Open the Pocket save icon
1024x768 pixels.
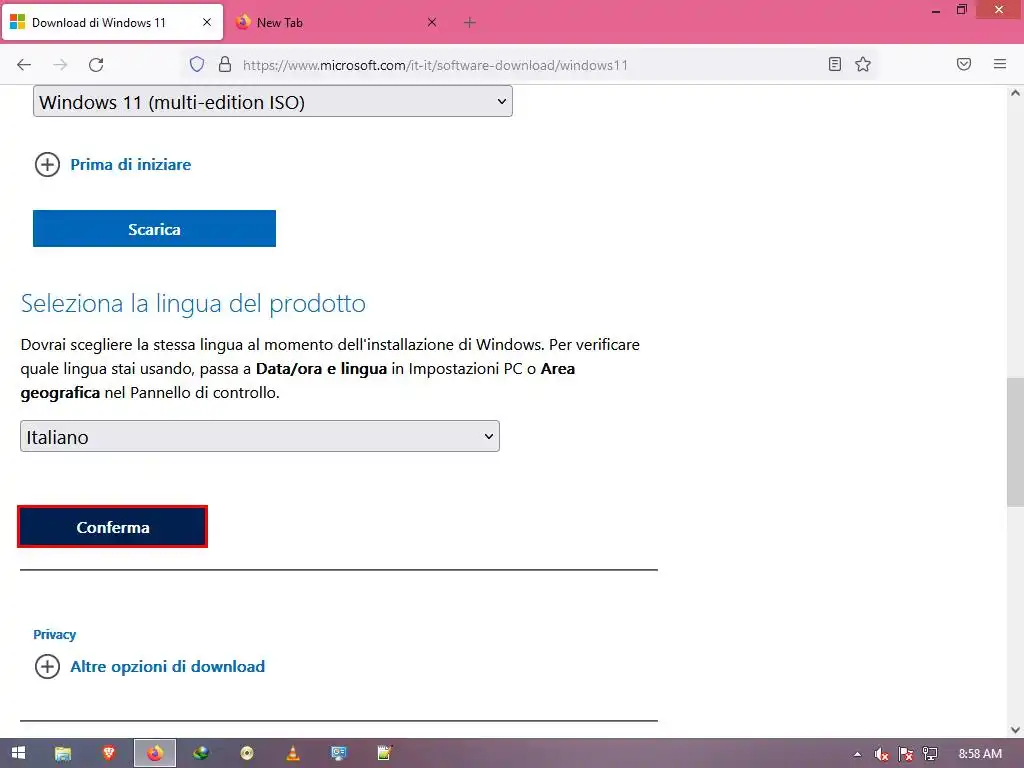click(964, 64)
